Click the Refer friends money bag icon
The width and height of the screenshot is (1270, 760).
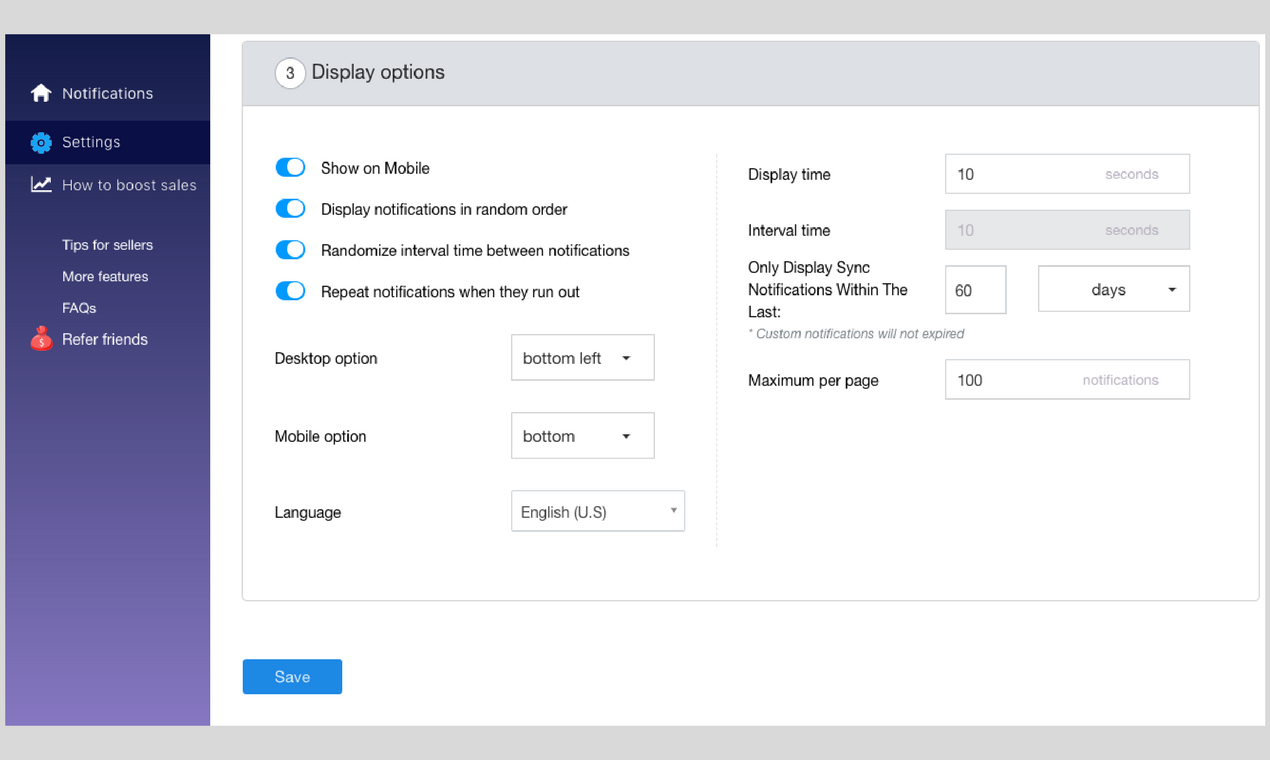tap(41, 339)
